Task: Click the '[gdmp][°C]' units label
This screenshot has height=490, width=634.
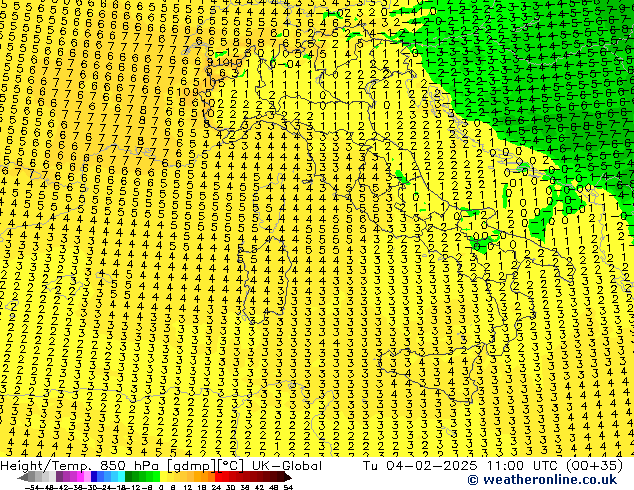Action: [206, 466]
